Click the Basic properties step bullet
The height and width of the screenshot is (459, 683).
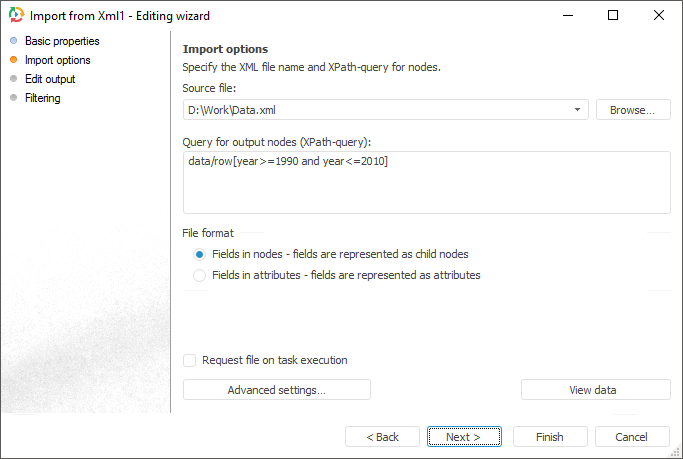click(x=13, y=41)
